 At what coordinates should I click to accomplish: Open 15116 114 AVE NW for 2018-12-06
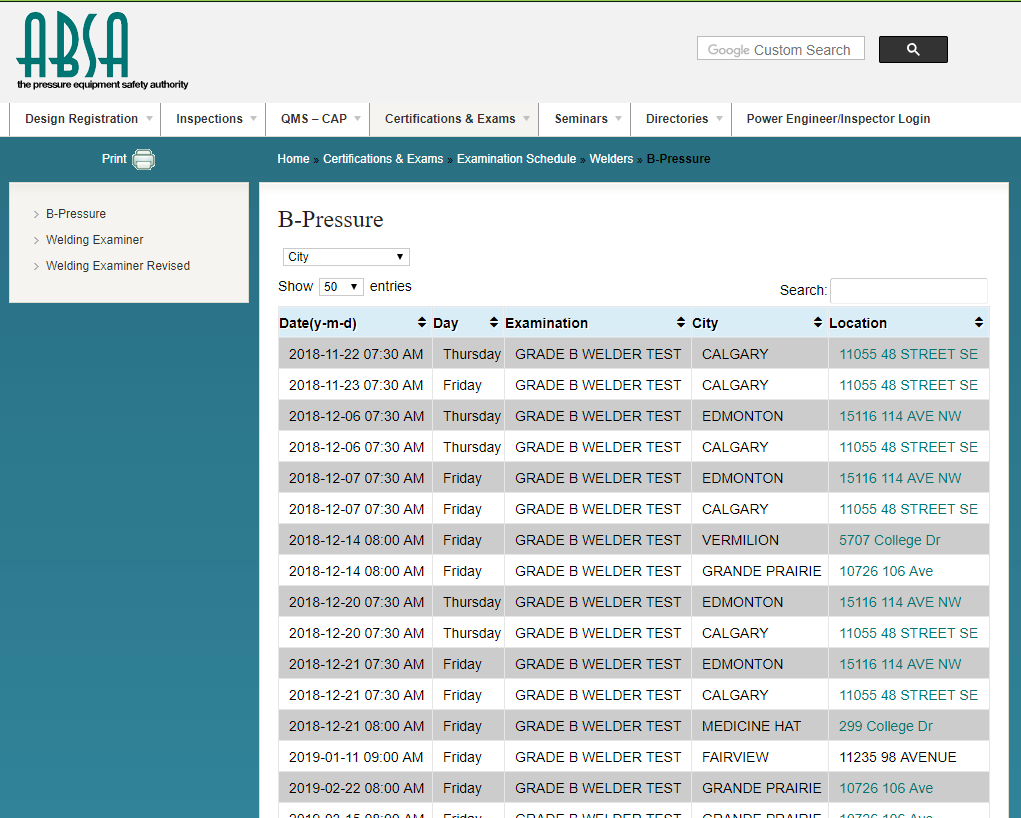[900, 416]
